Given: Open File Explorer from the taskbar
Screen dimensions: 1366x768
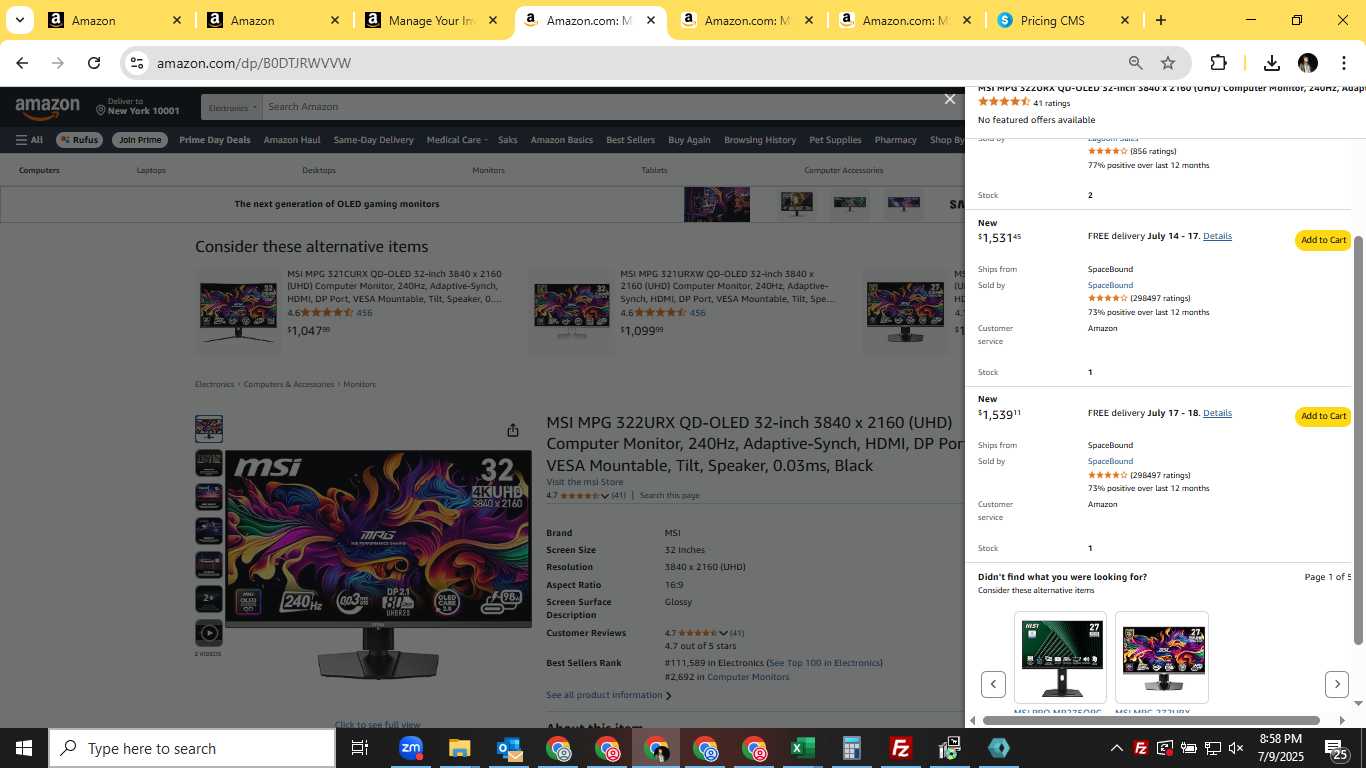Looking at the screenshot, I should [459, 748].
